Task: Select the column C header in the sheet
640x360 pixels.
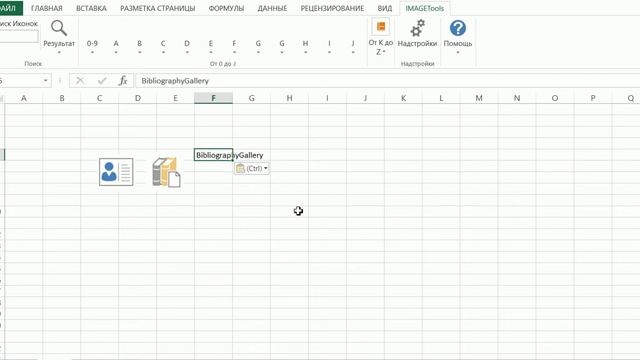Action: (x=100, y=98)
